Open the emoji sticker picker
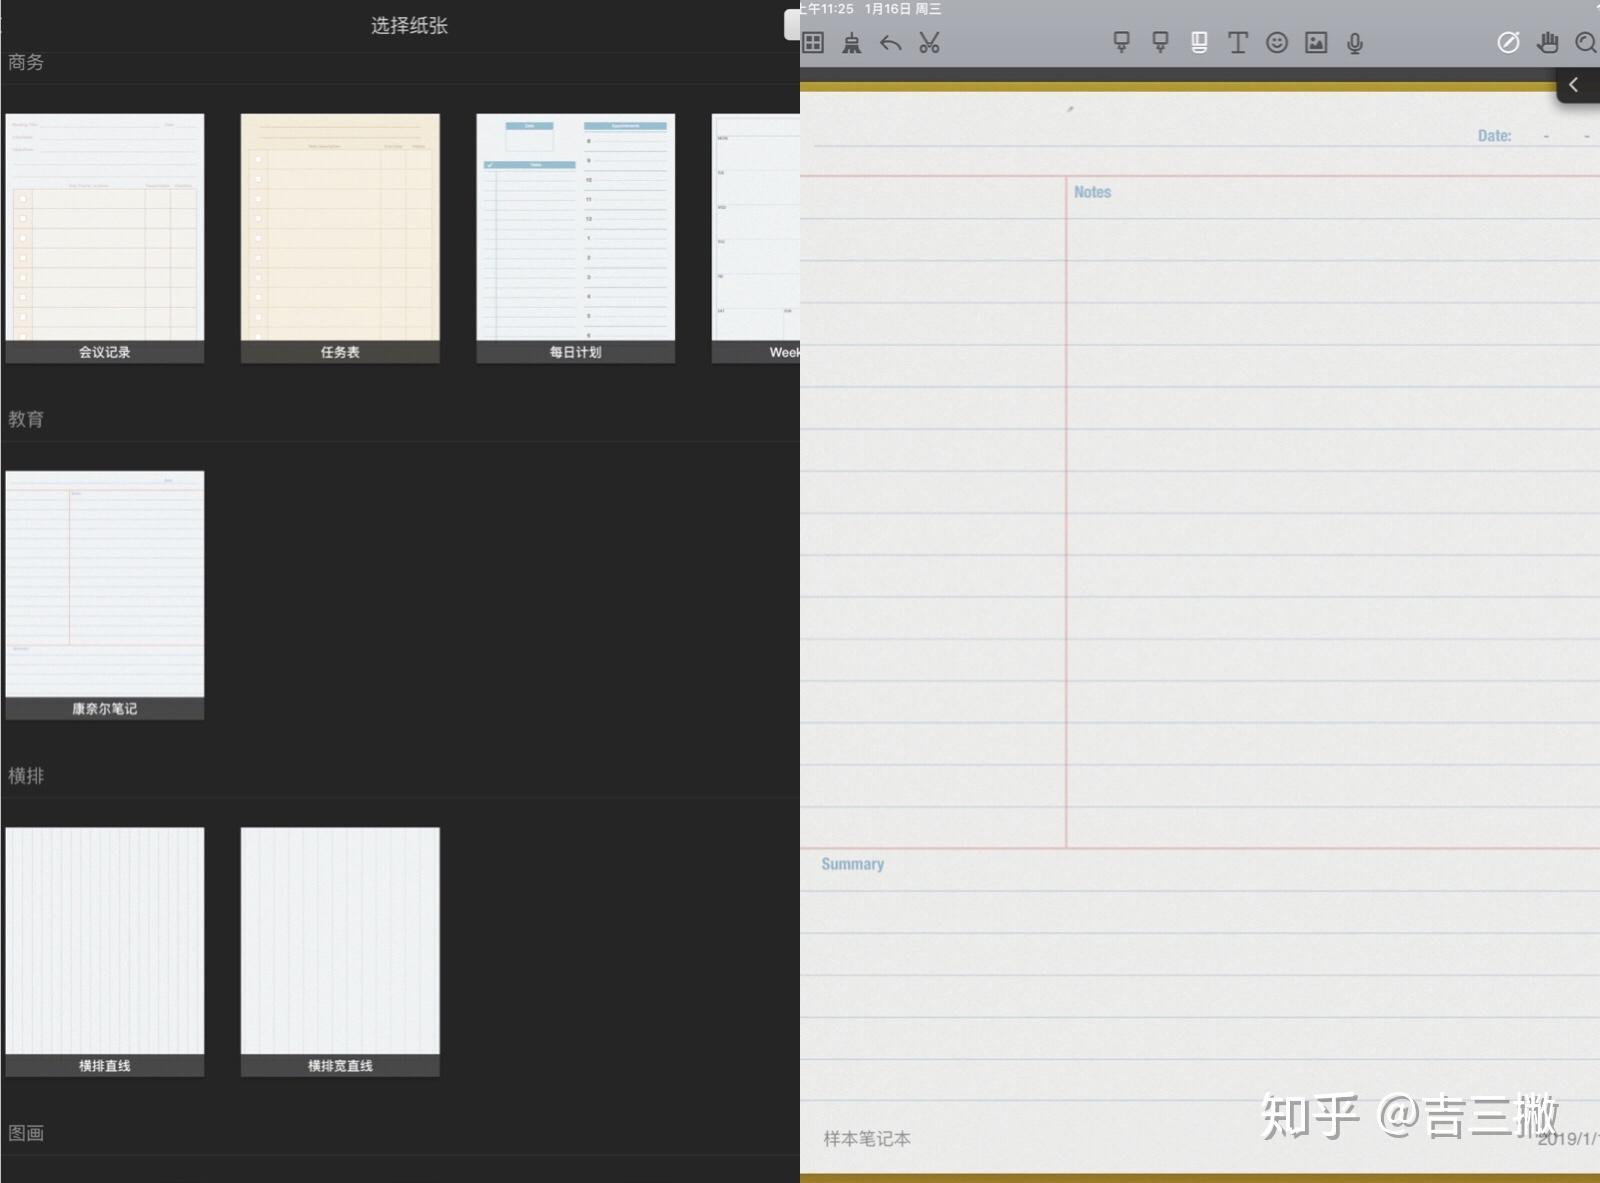 coord(1277,43)
